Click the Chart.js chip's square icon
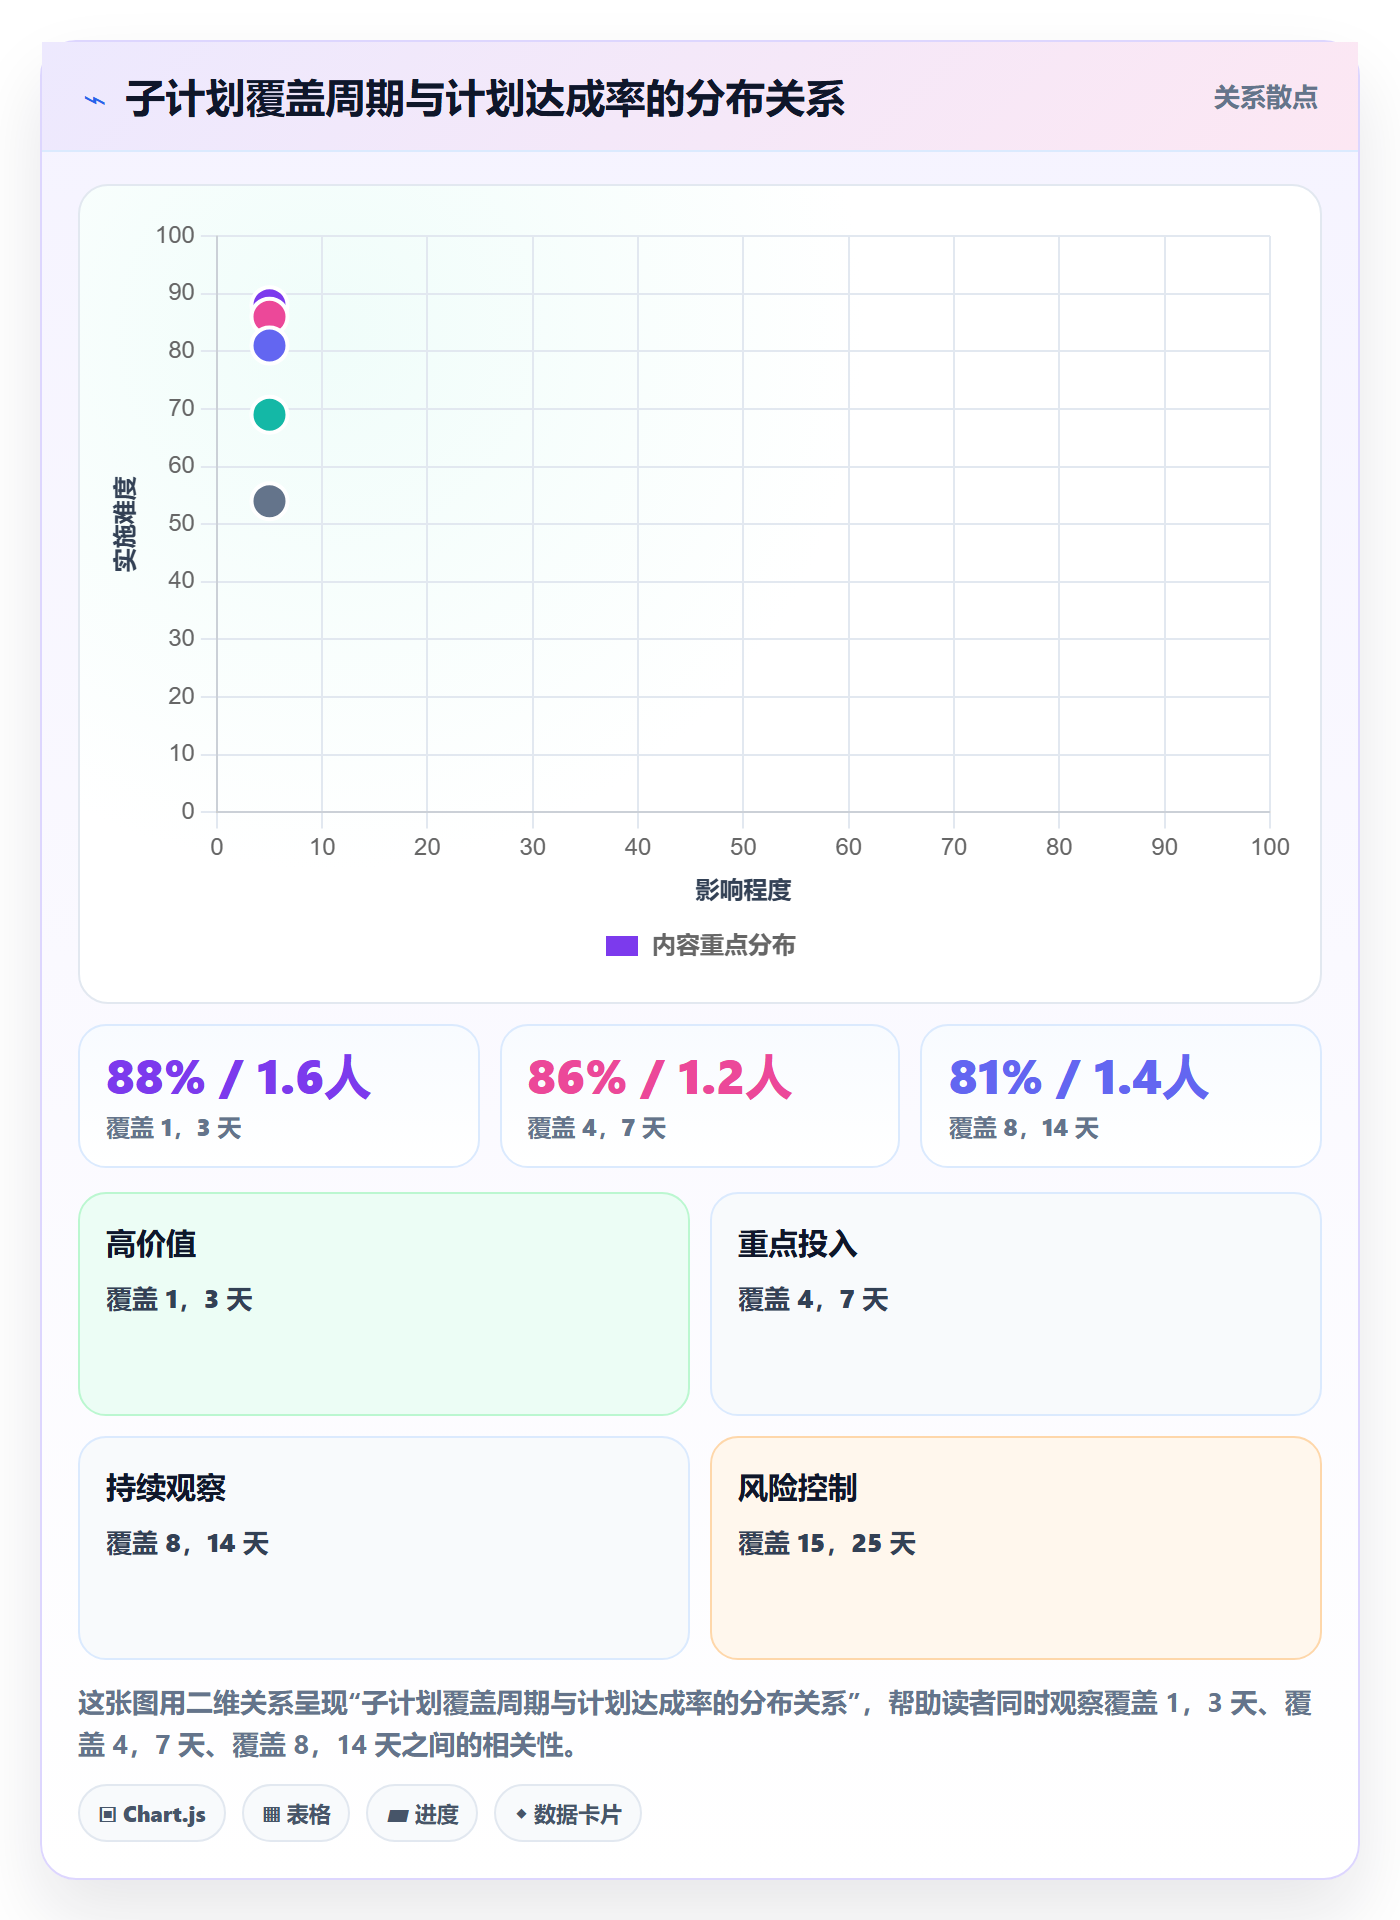Screen dimensions: 1400x1920 coord(108,1815)
